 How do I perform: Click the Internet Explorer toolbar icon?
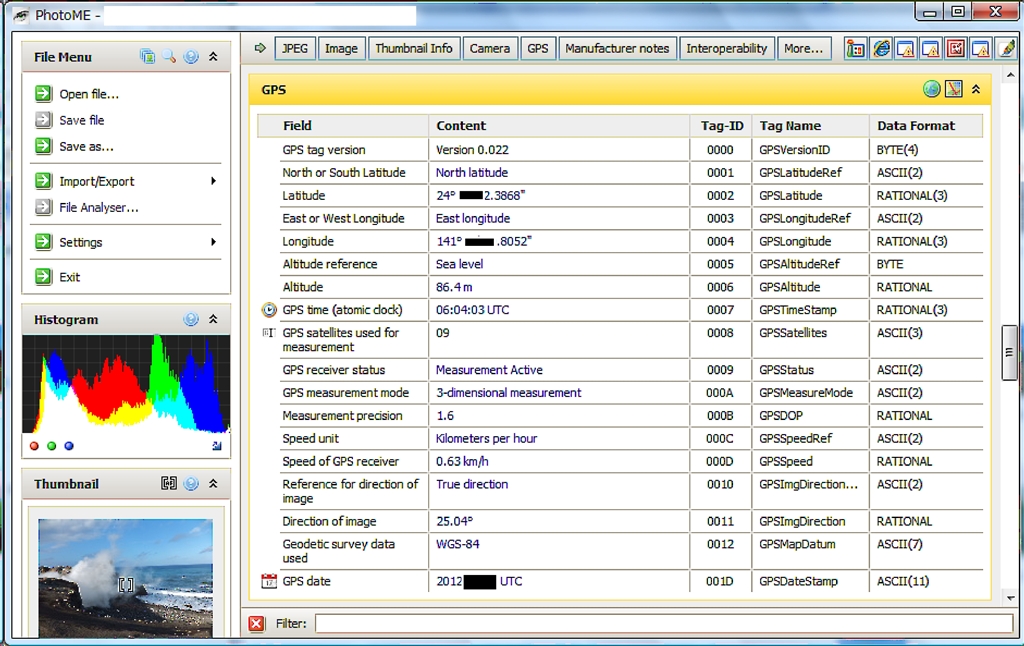[x=881, y=48]
